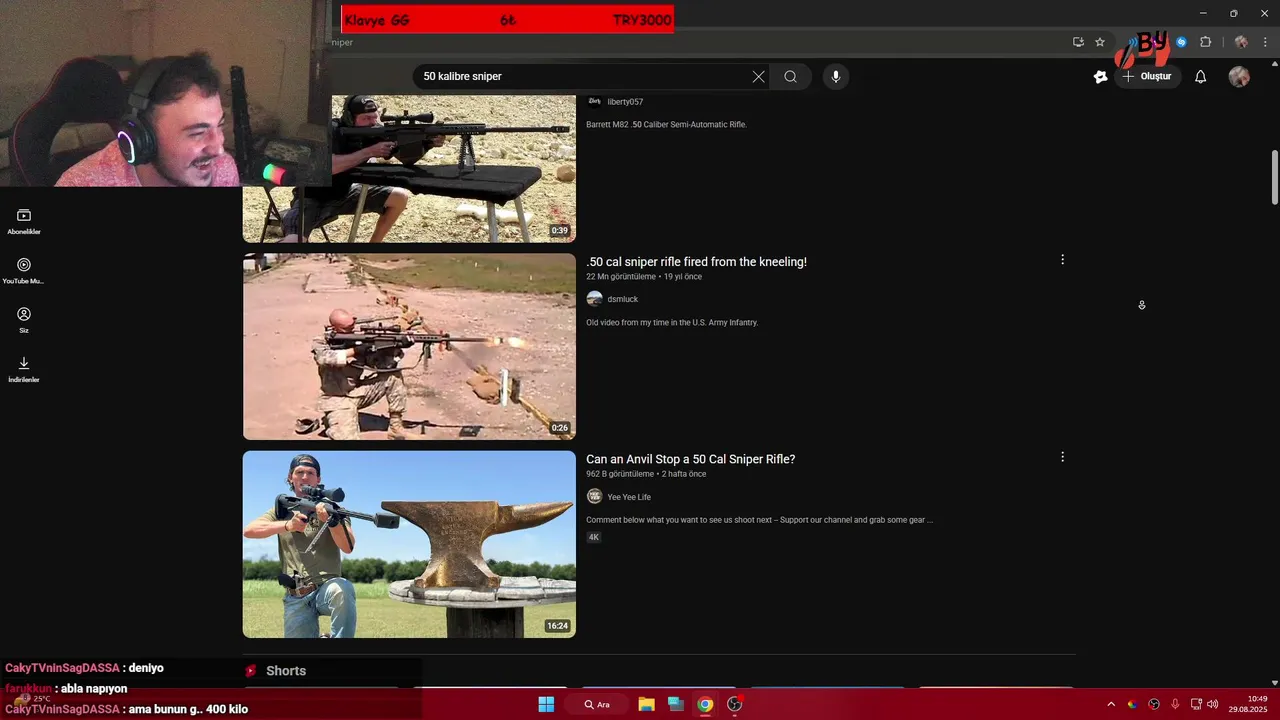
Task: Open the Yee Yee Life channel avatar
Action: tap(594, 497)
